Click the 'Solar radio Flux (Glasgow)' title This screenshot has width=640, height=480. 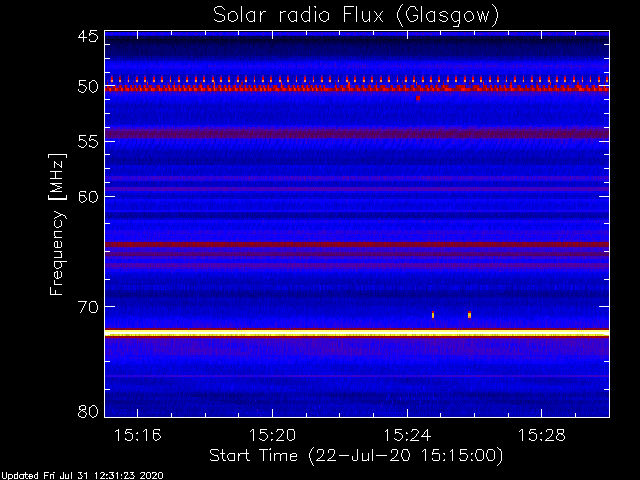point(356,15)
